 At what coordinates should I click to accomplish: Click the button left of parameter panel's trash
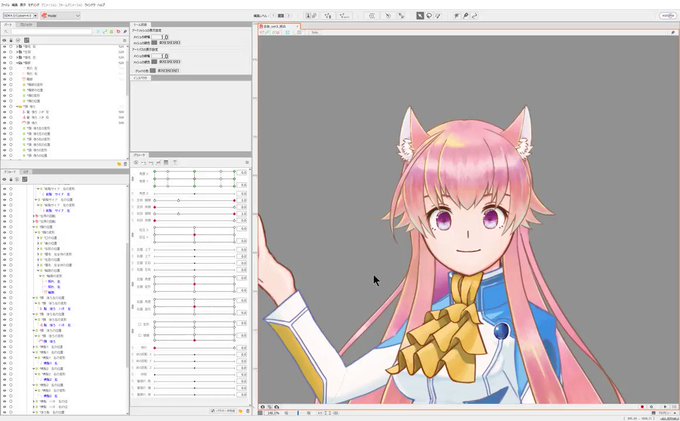(241, 411)
